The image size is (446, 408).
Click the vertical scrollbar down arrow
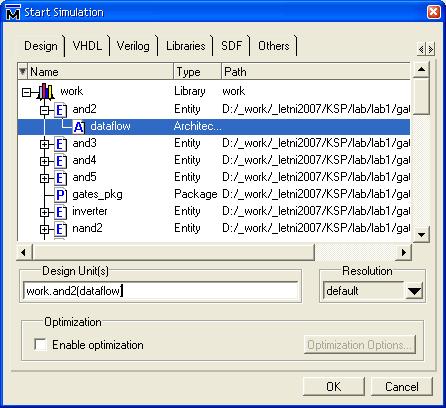pos(421,234)
